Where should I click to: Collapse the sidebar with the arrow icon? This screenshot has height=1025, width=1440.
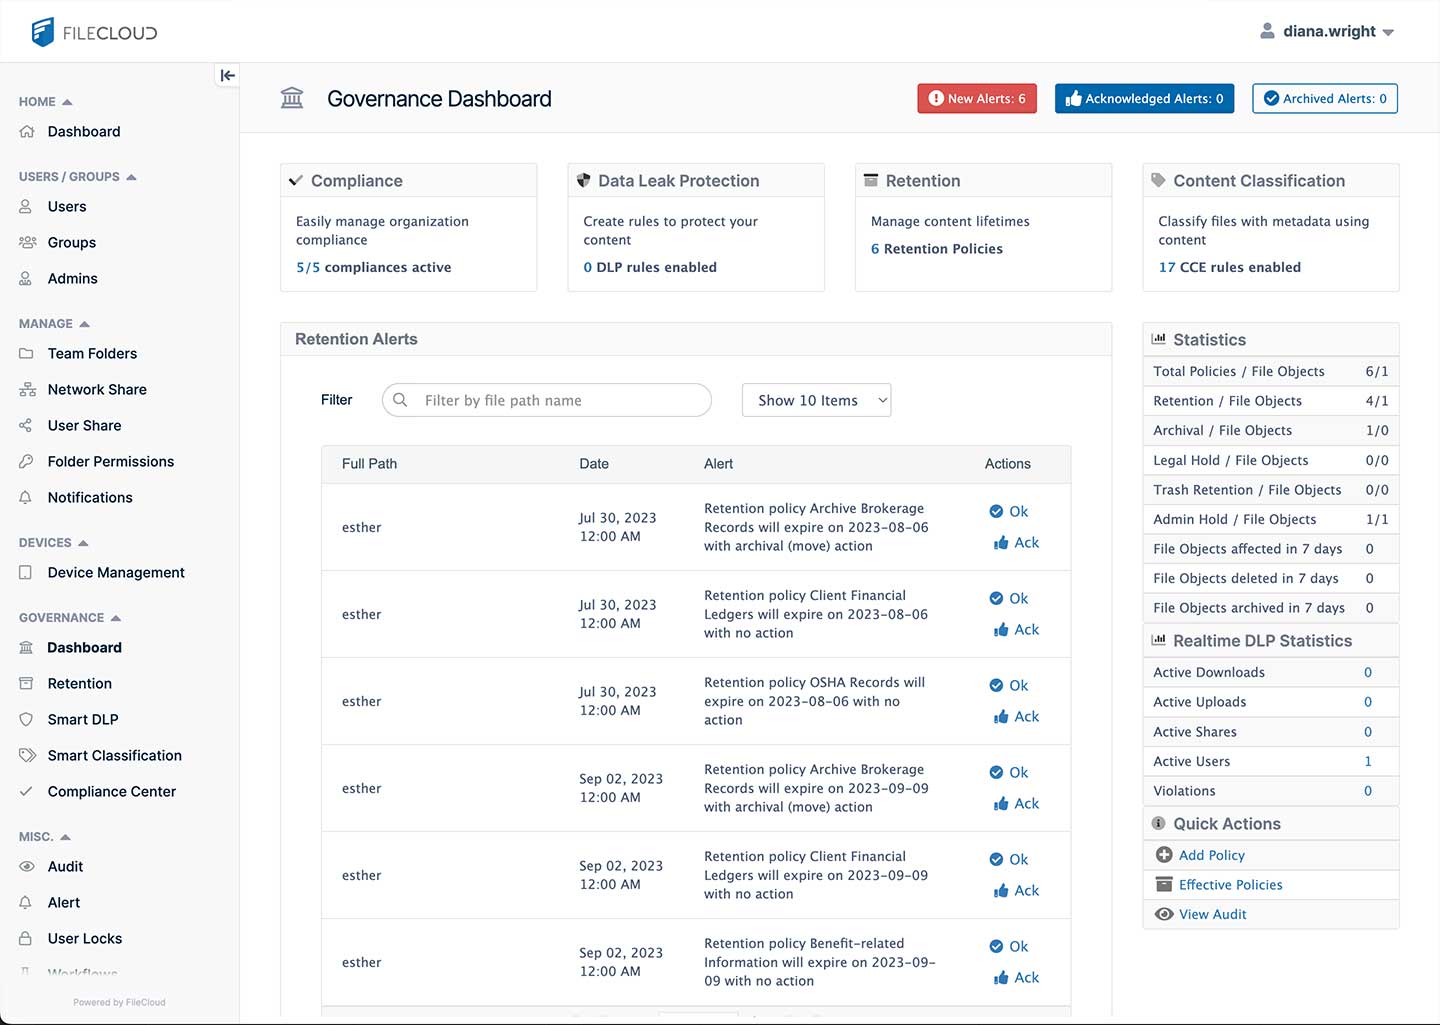227,74
